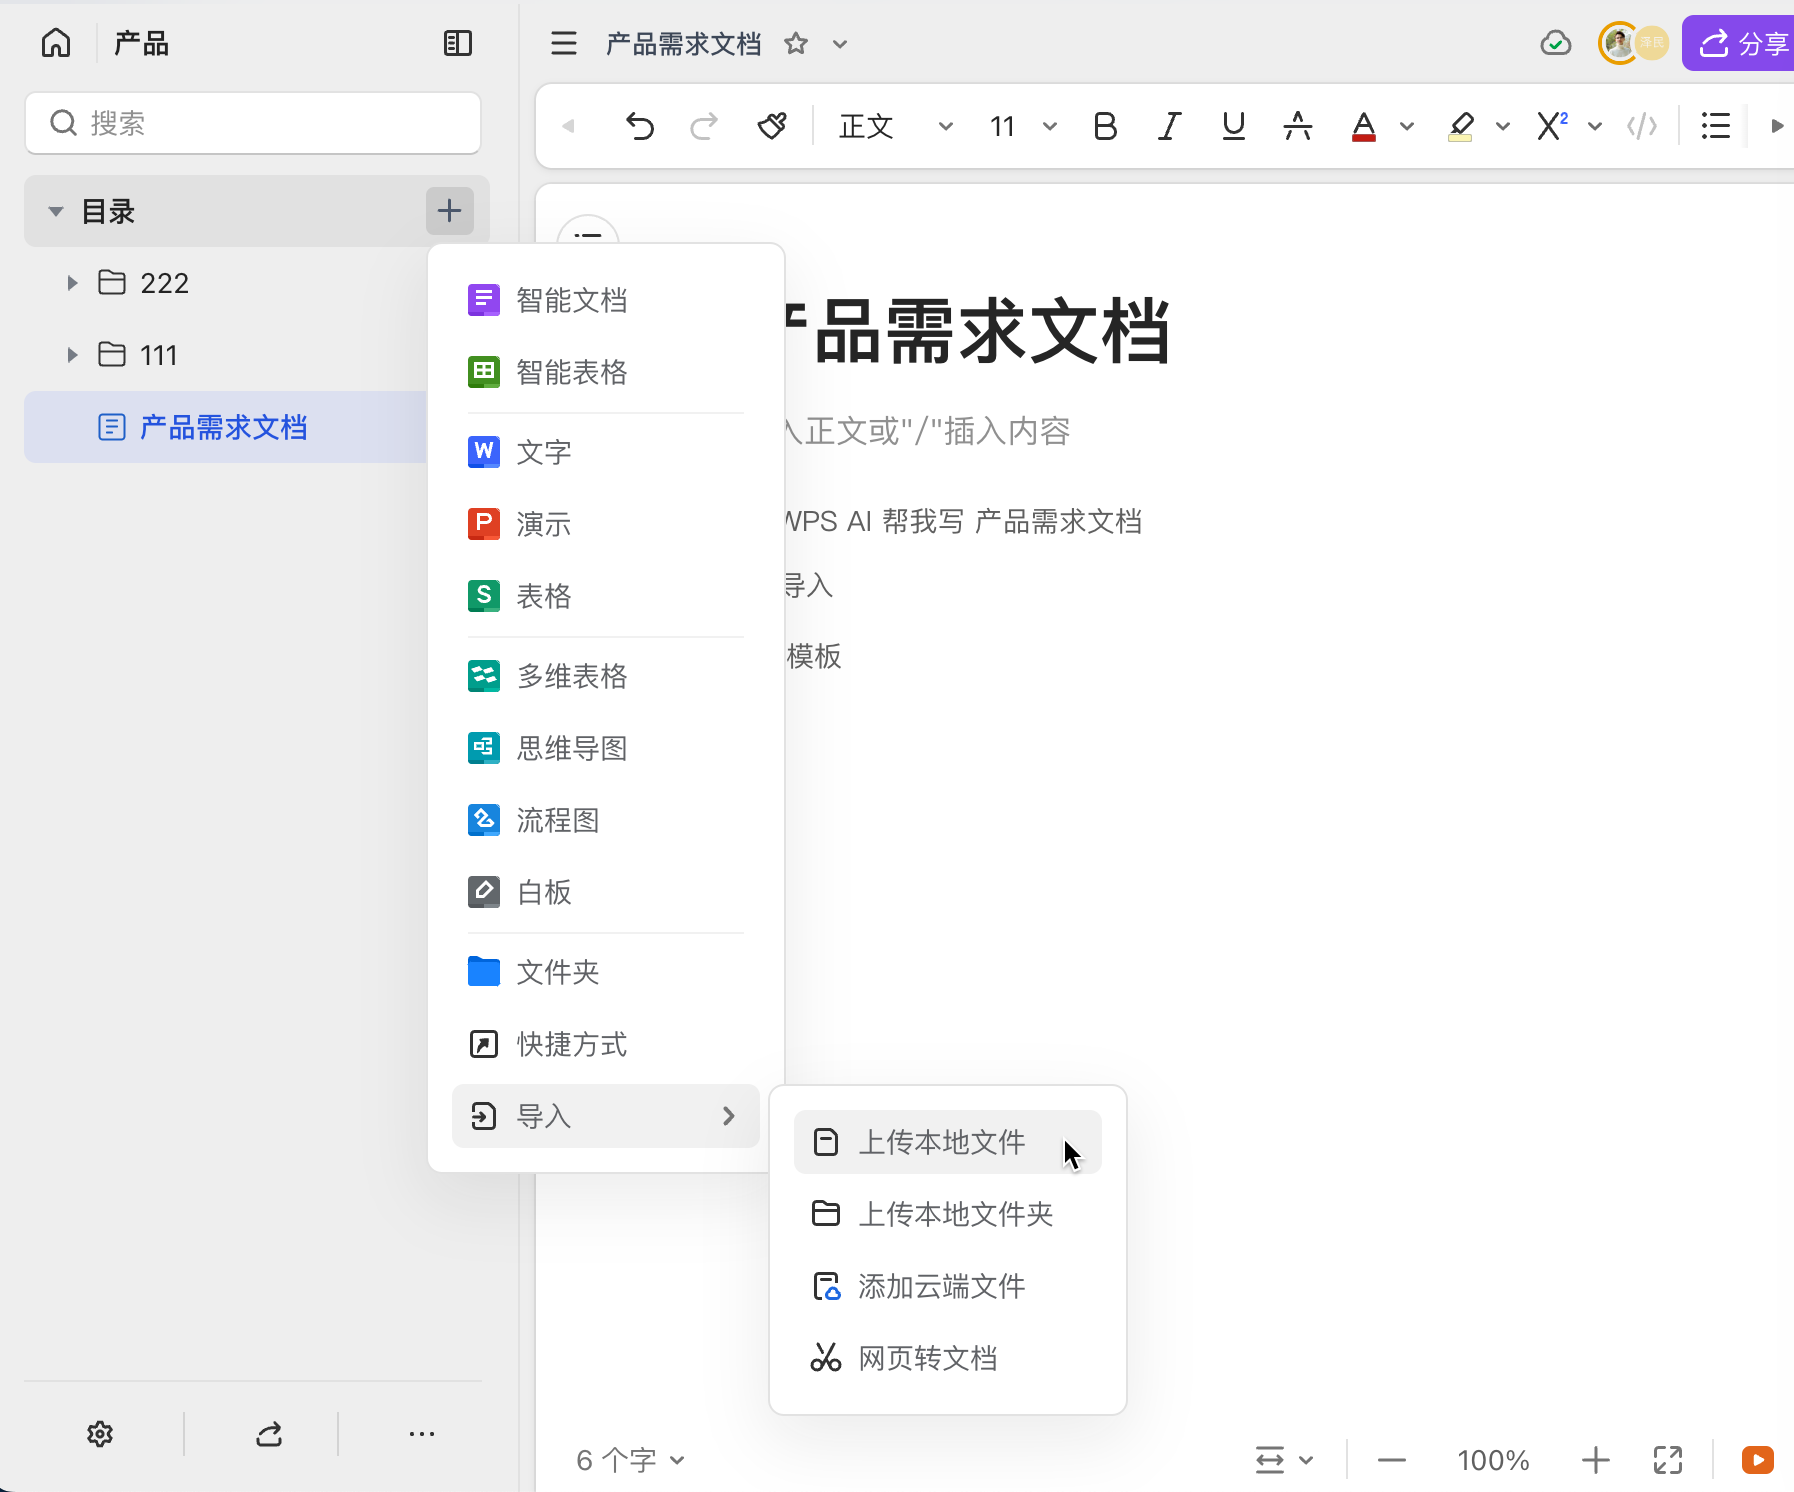Create a new 智能文档
1794x1492 pixels.
click(x=605, y=300)
